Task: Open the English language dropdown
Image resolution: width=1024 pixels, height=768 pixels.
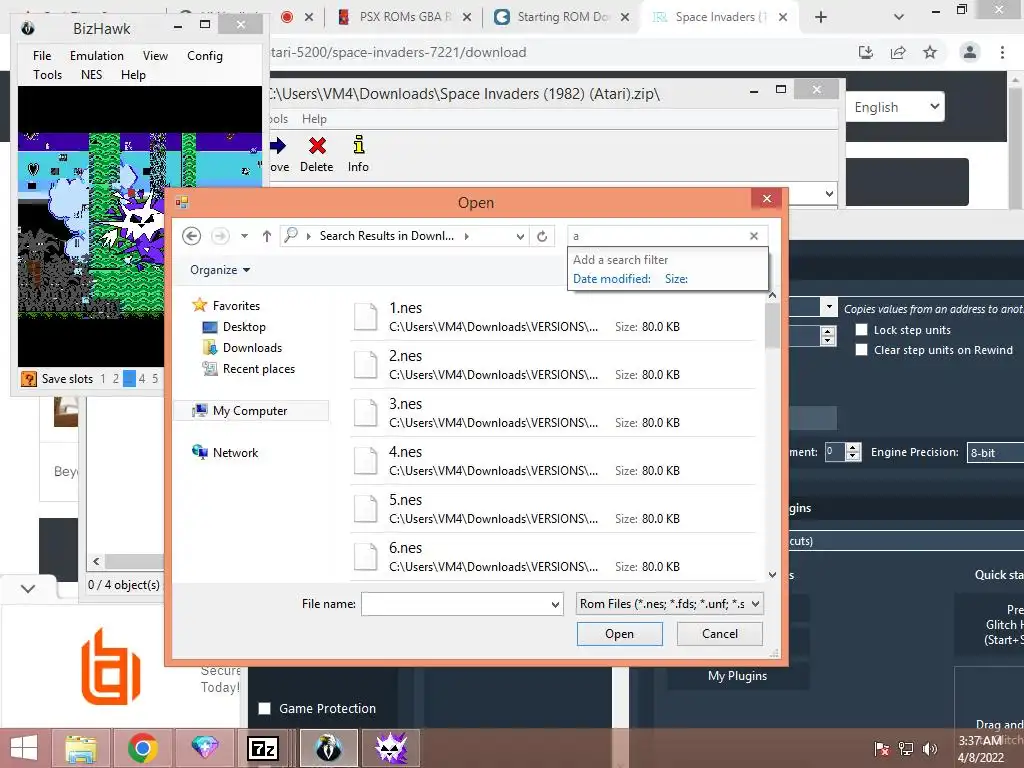Action: [895, 106]
